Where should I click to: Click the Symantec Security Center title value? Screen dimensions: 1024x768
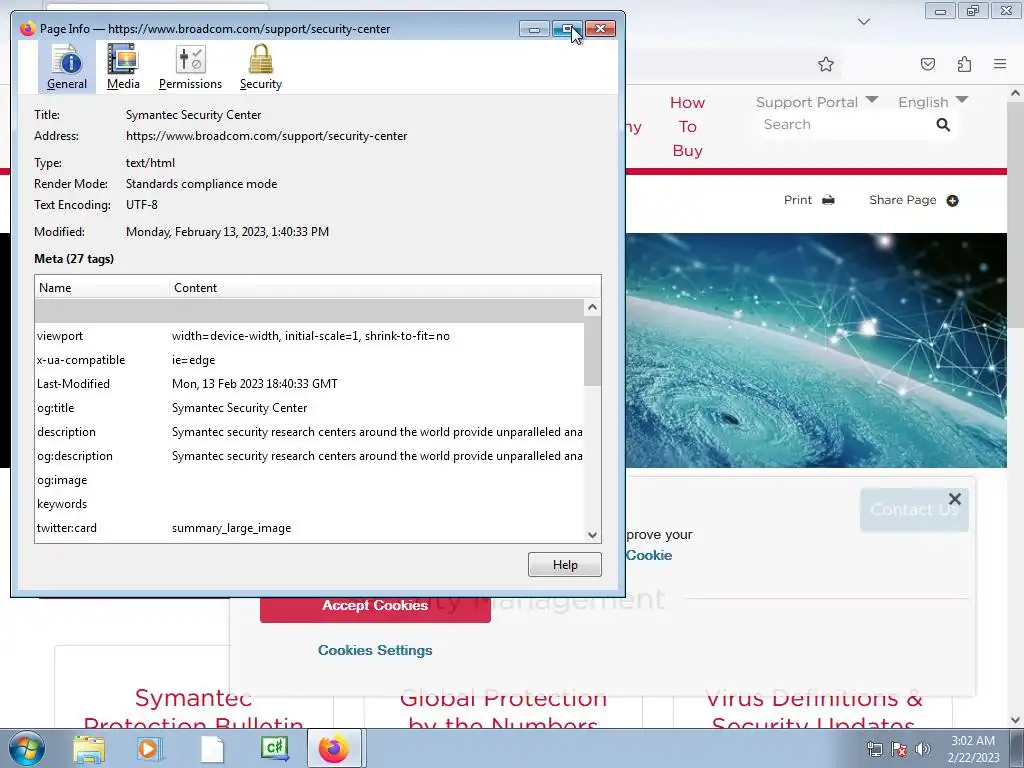click(193, 115)
